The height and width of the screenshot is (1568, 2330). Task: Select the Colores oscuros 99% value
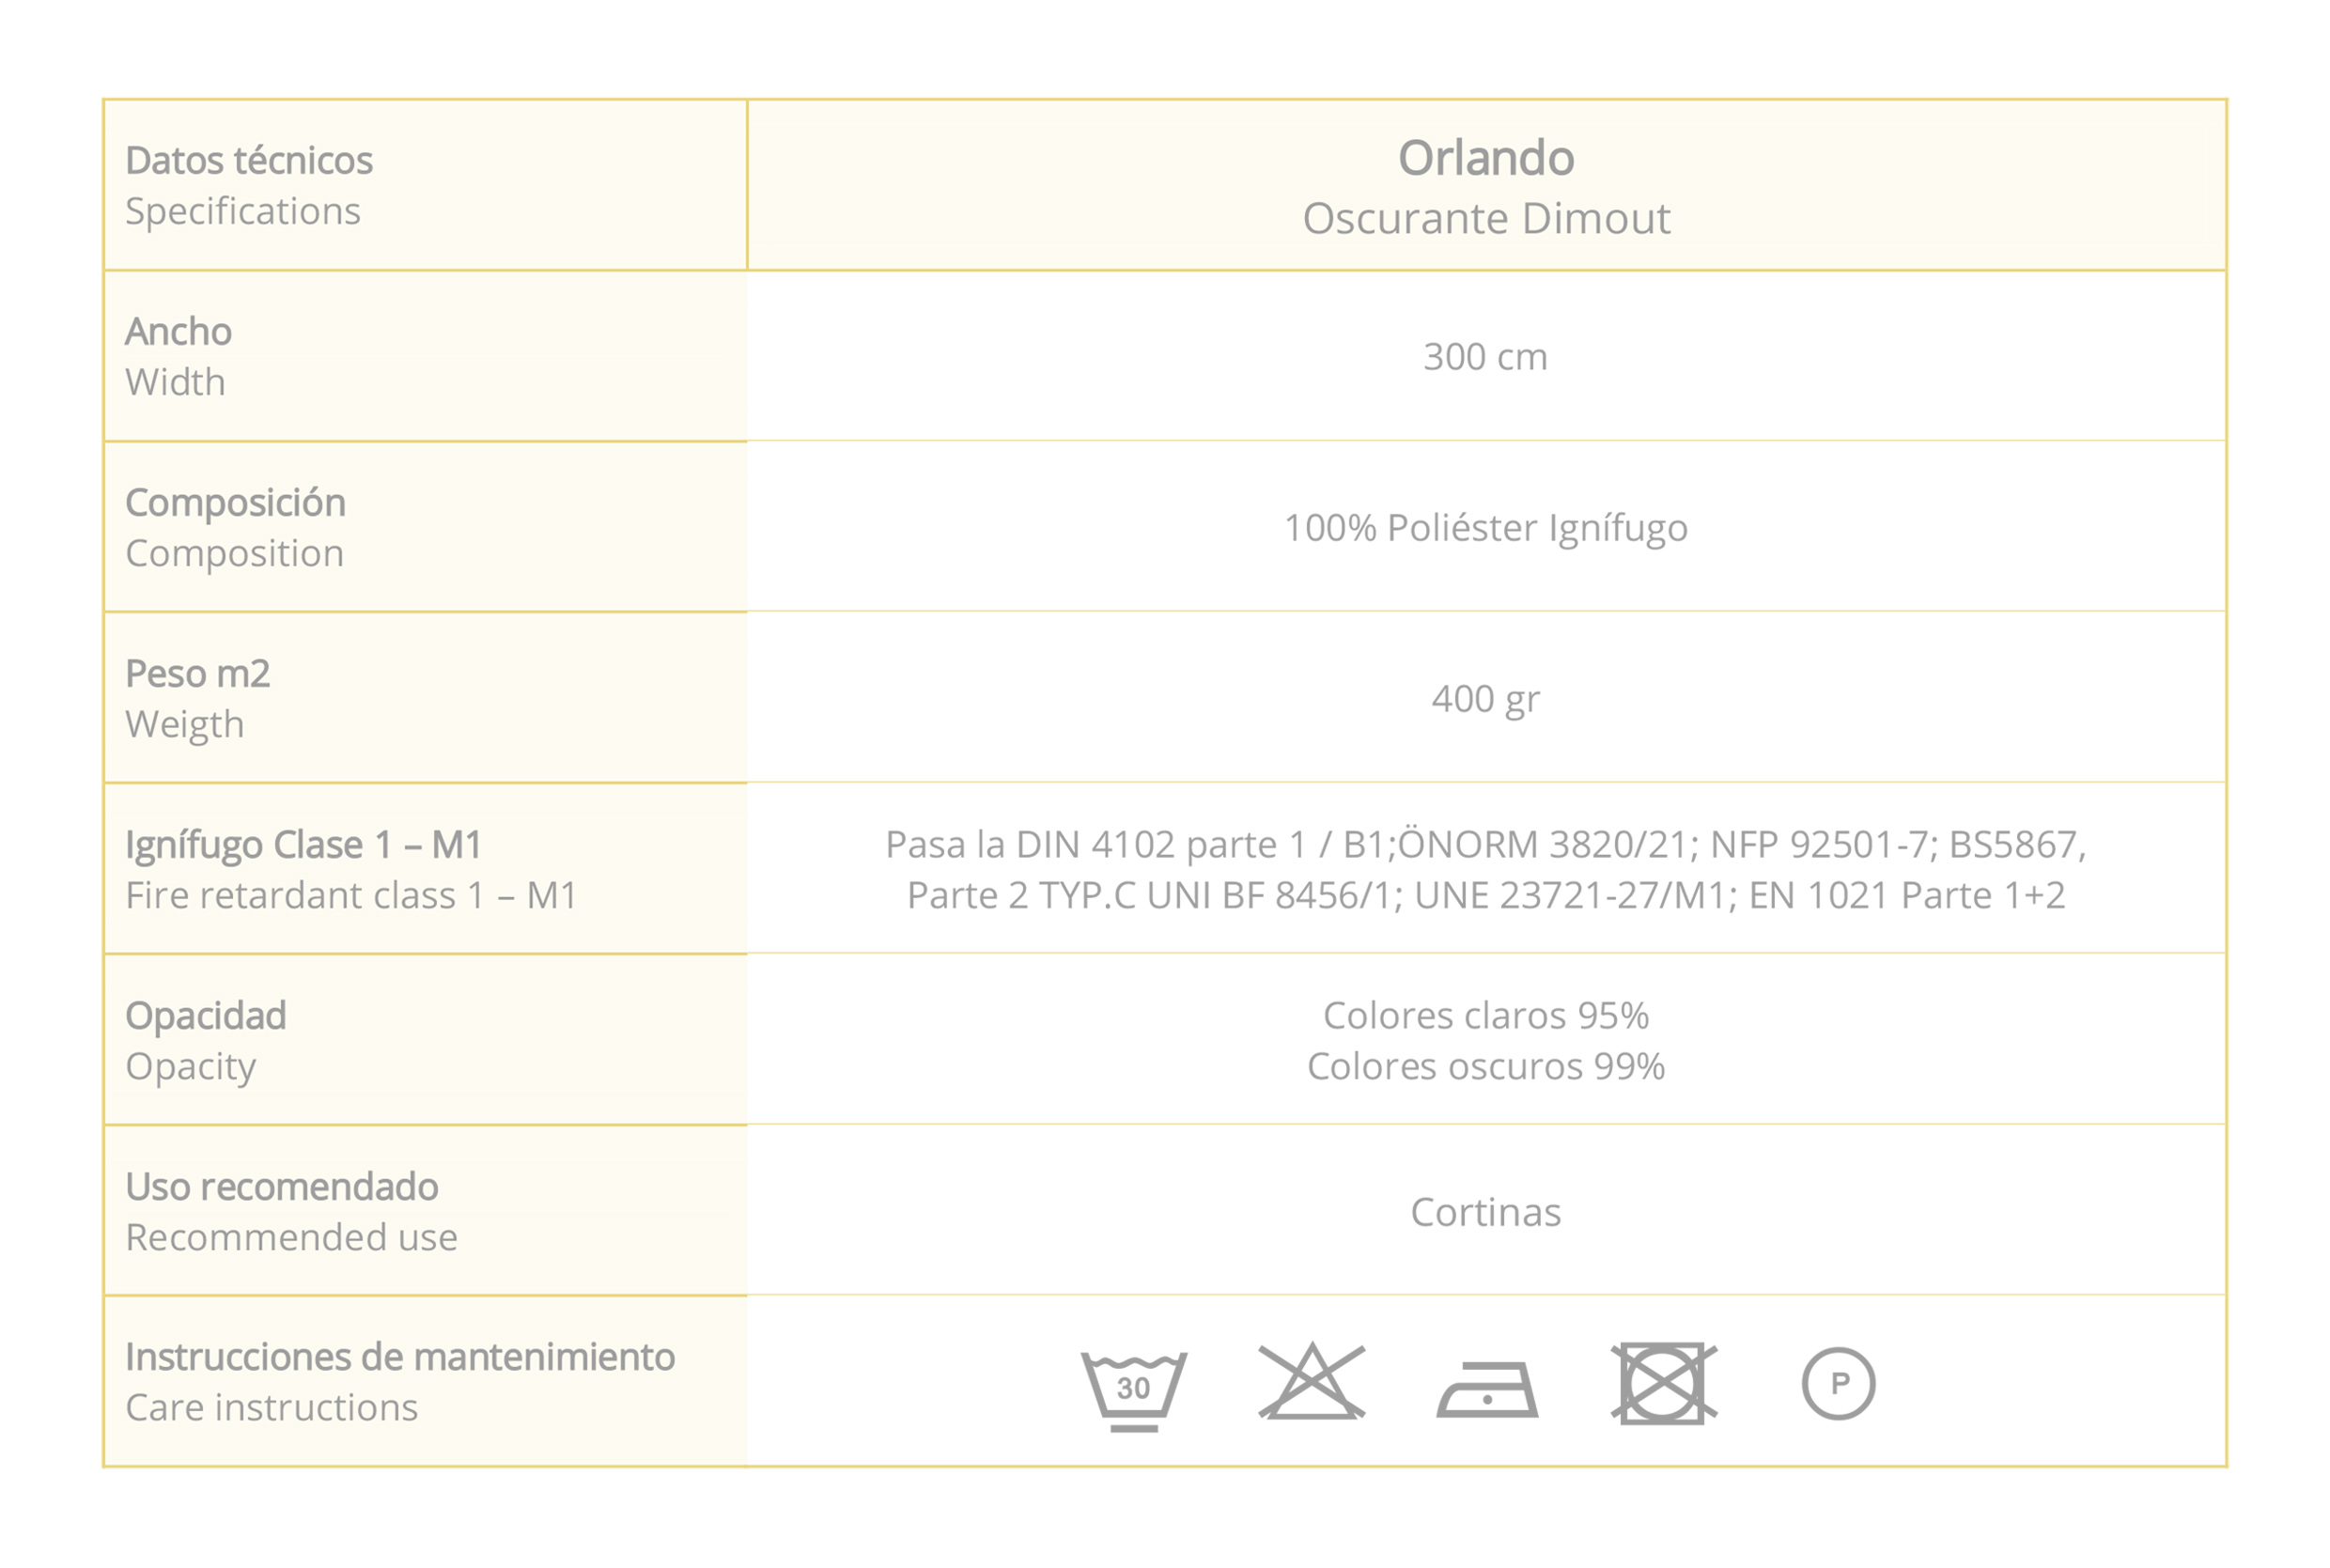[1485, 1067]
